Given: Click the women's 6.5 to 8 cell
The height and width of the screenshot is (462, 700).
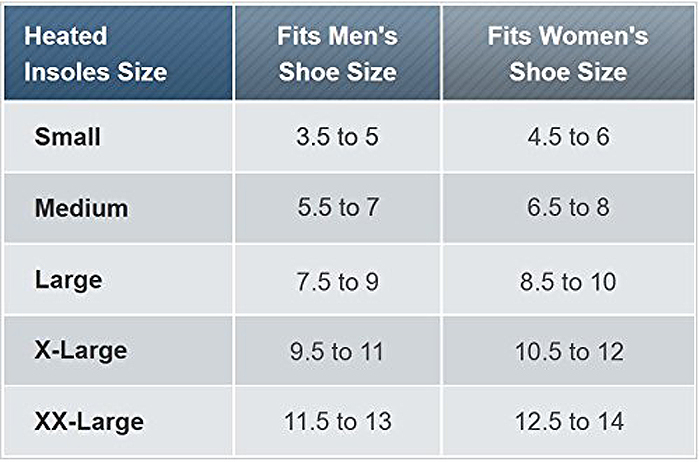Looking at the screenshot, I should pos(568,208).
